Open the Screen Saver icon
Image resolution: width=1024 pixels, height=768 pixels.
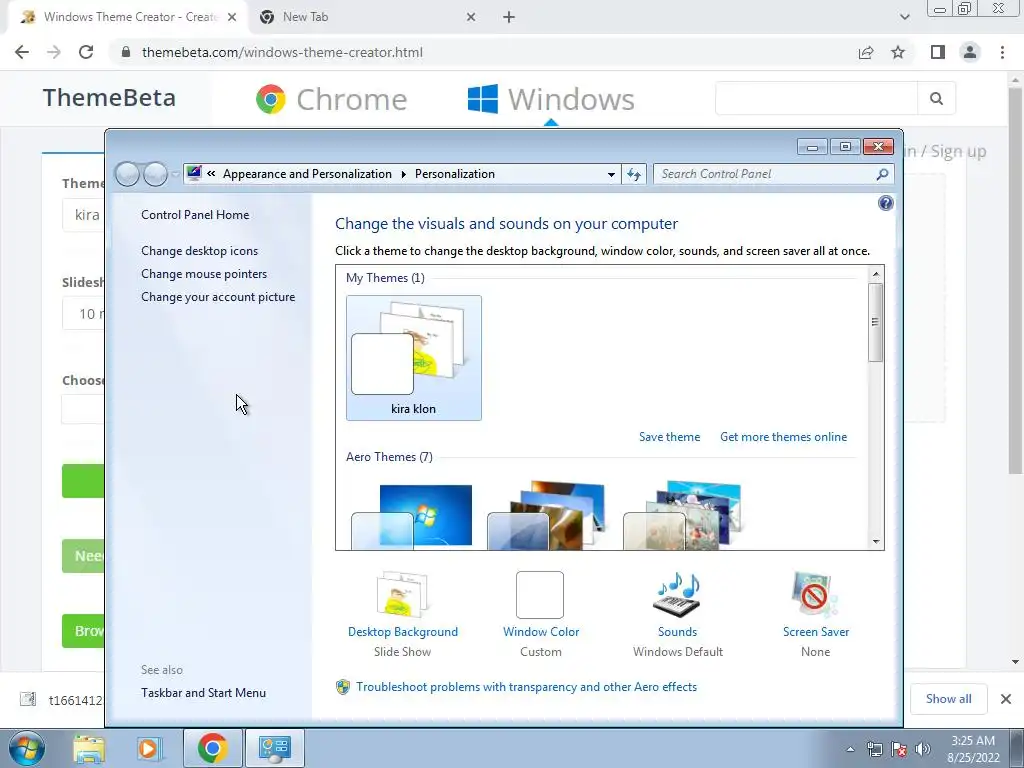(x=814, y=594)
